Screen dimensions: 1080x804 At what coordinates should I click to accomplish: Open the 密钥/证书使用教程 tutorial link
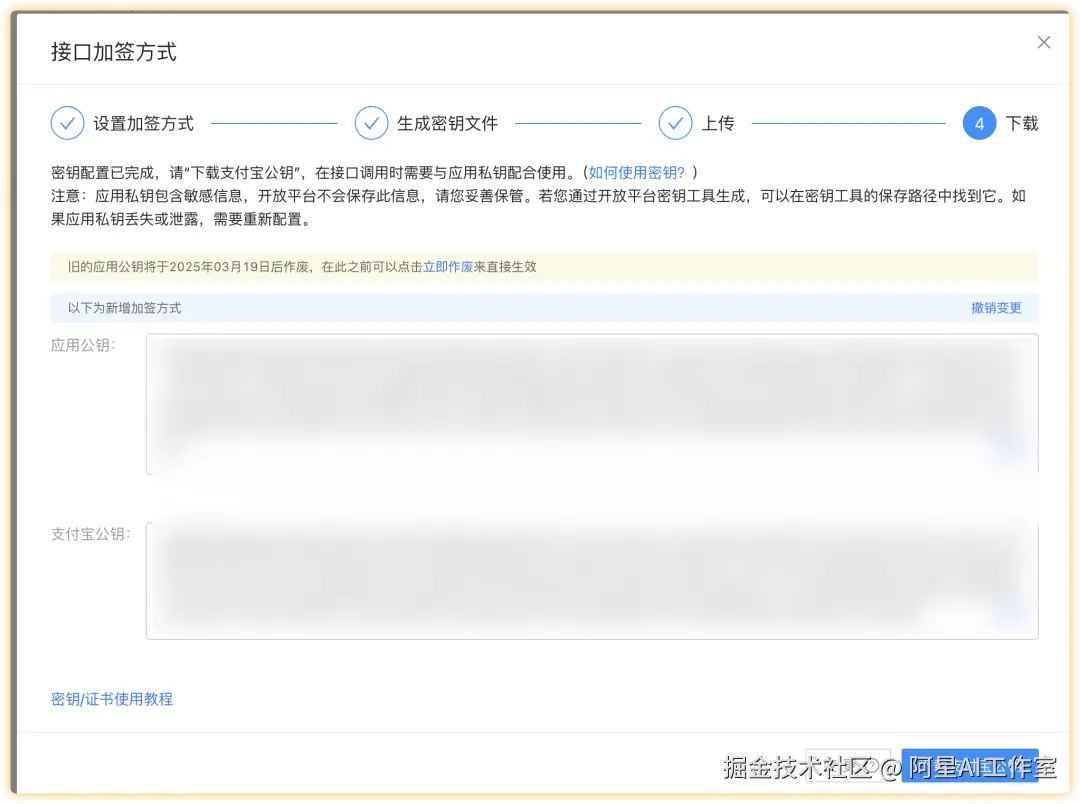point(111,699)
